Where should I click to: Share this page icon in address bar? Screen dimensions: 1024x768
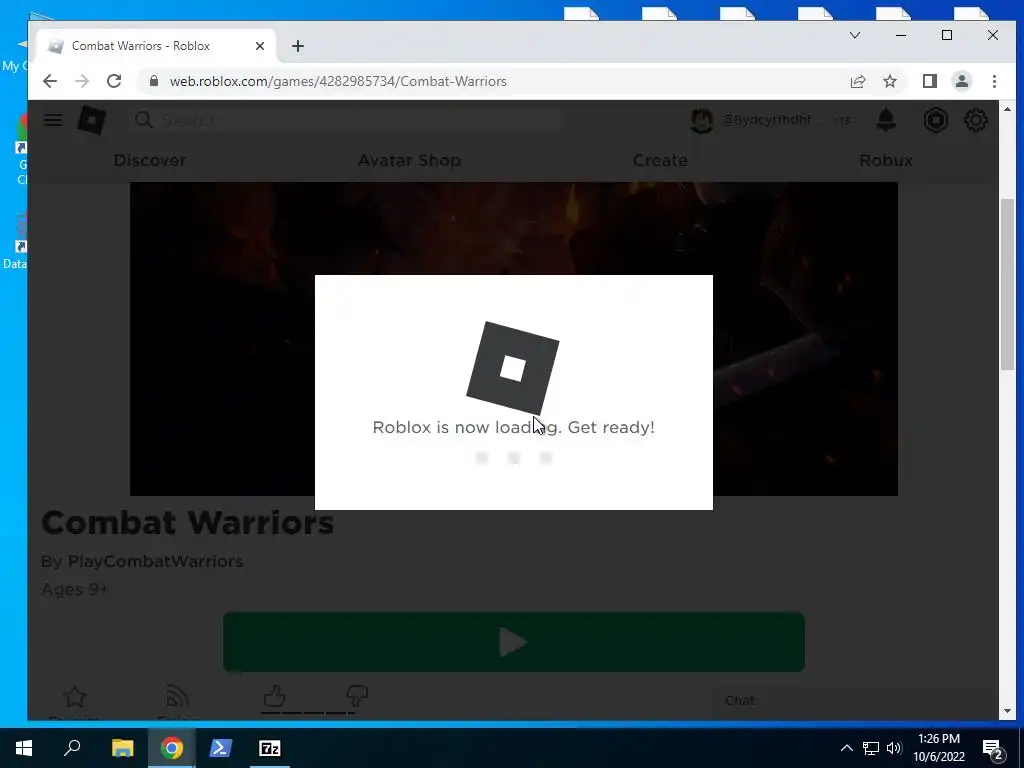coord(857,81)
